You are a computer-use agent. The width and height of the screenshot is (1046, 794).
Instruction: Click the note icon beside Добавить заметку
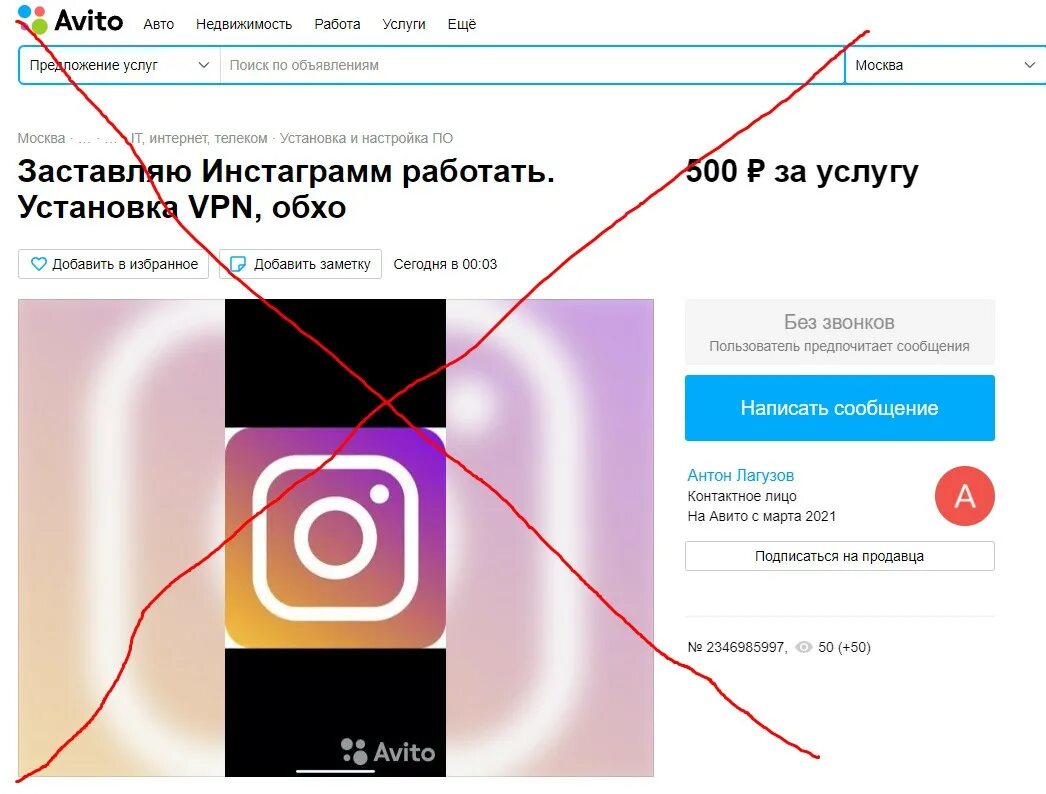click(x=237, y=264)
